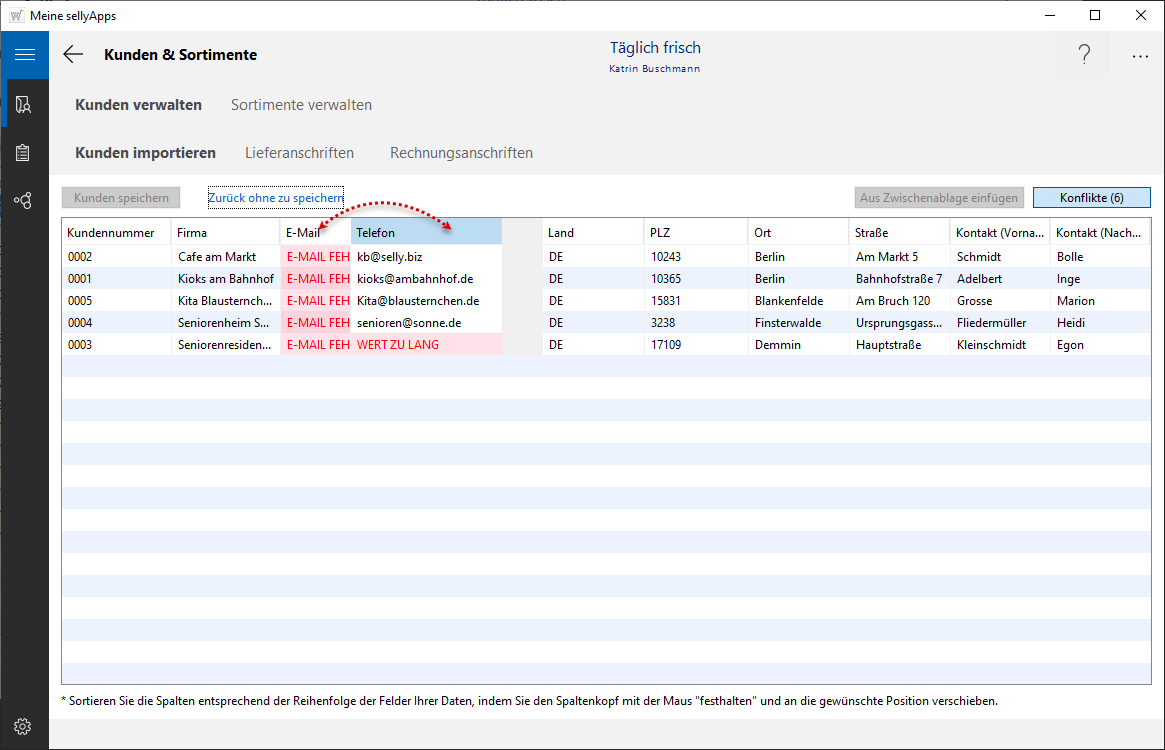
Task: Open the three-dot more options menu
Action: (x=1140, y=57)
